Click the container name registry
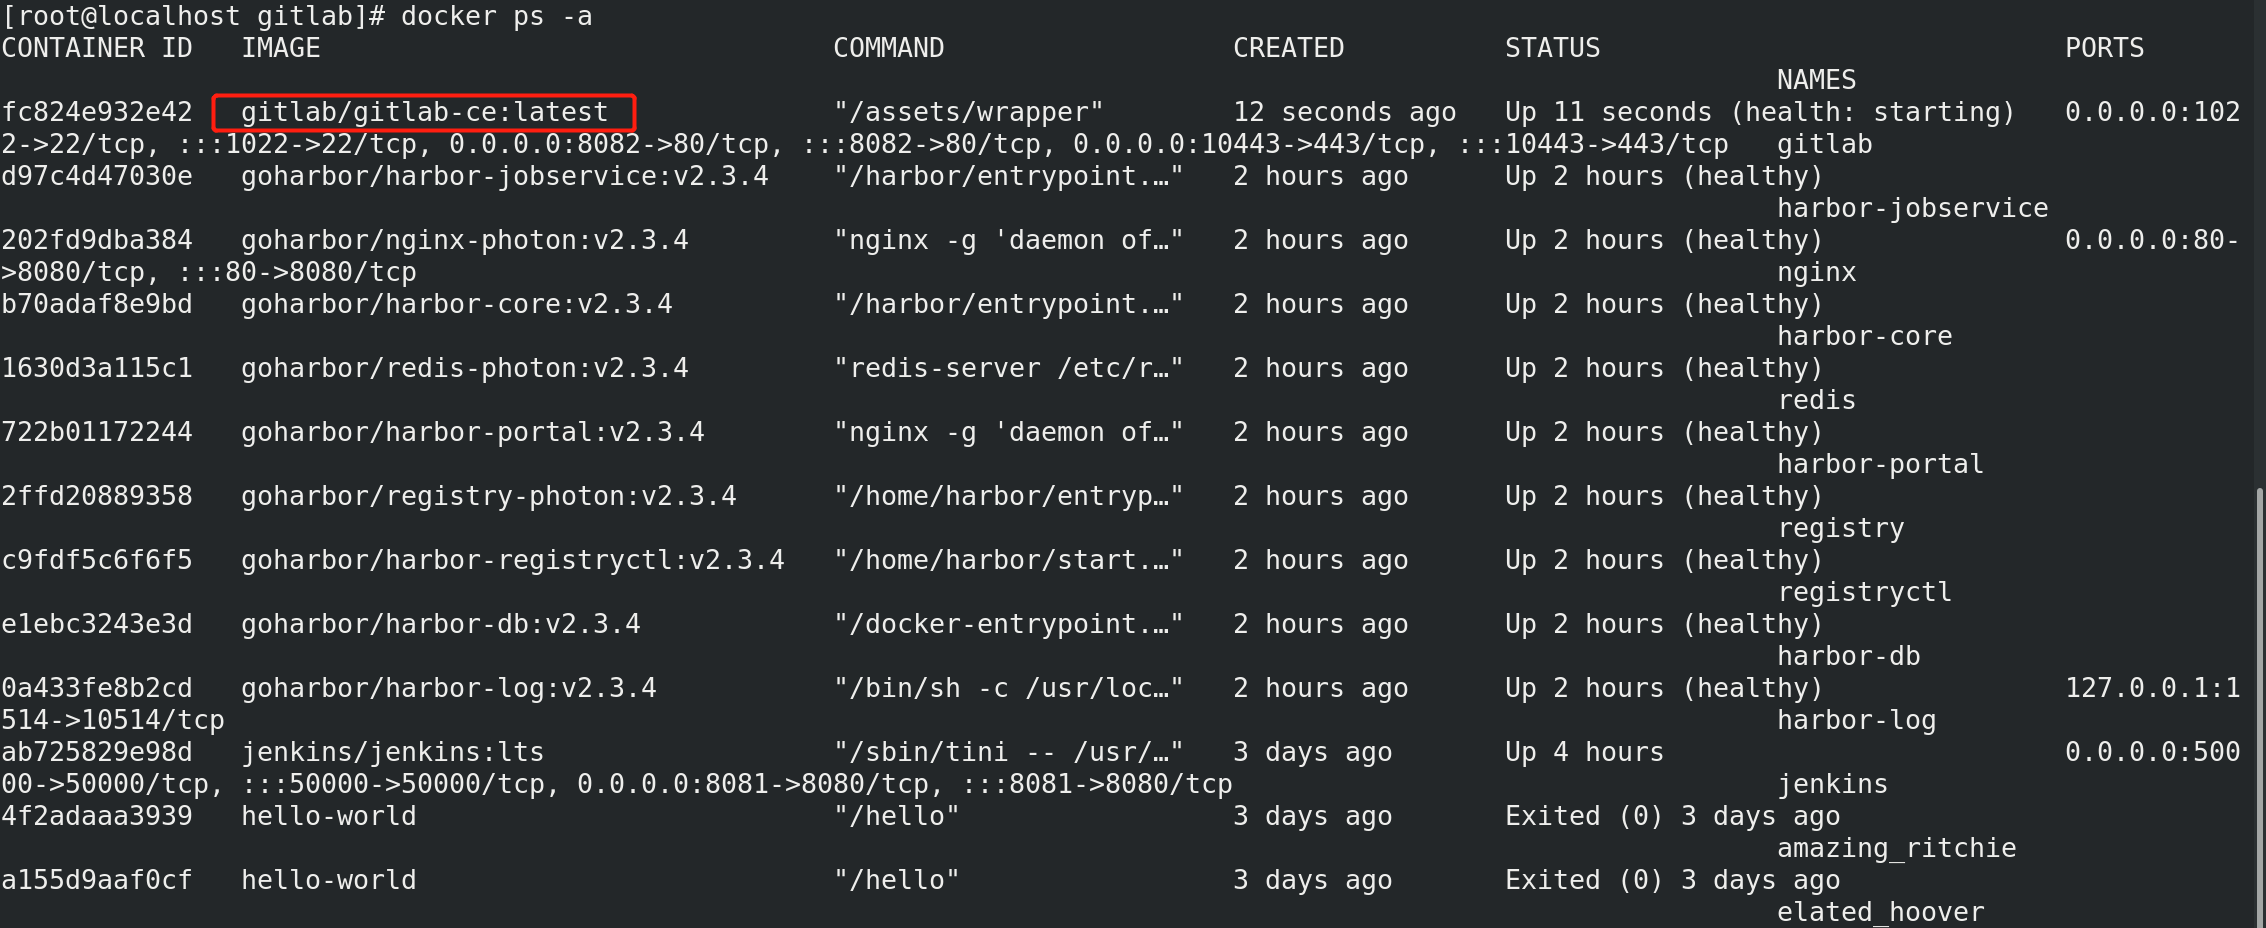This screenshot has width=2266, height=928. click(1841, 528)
